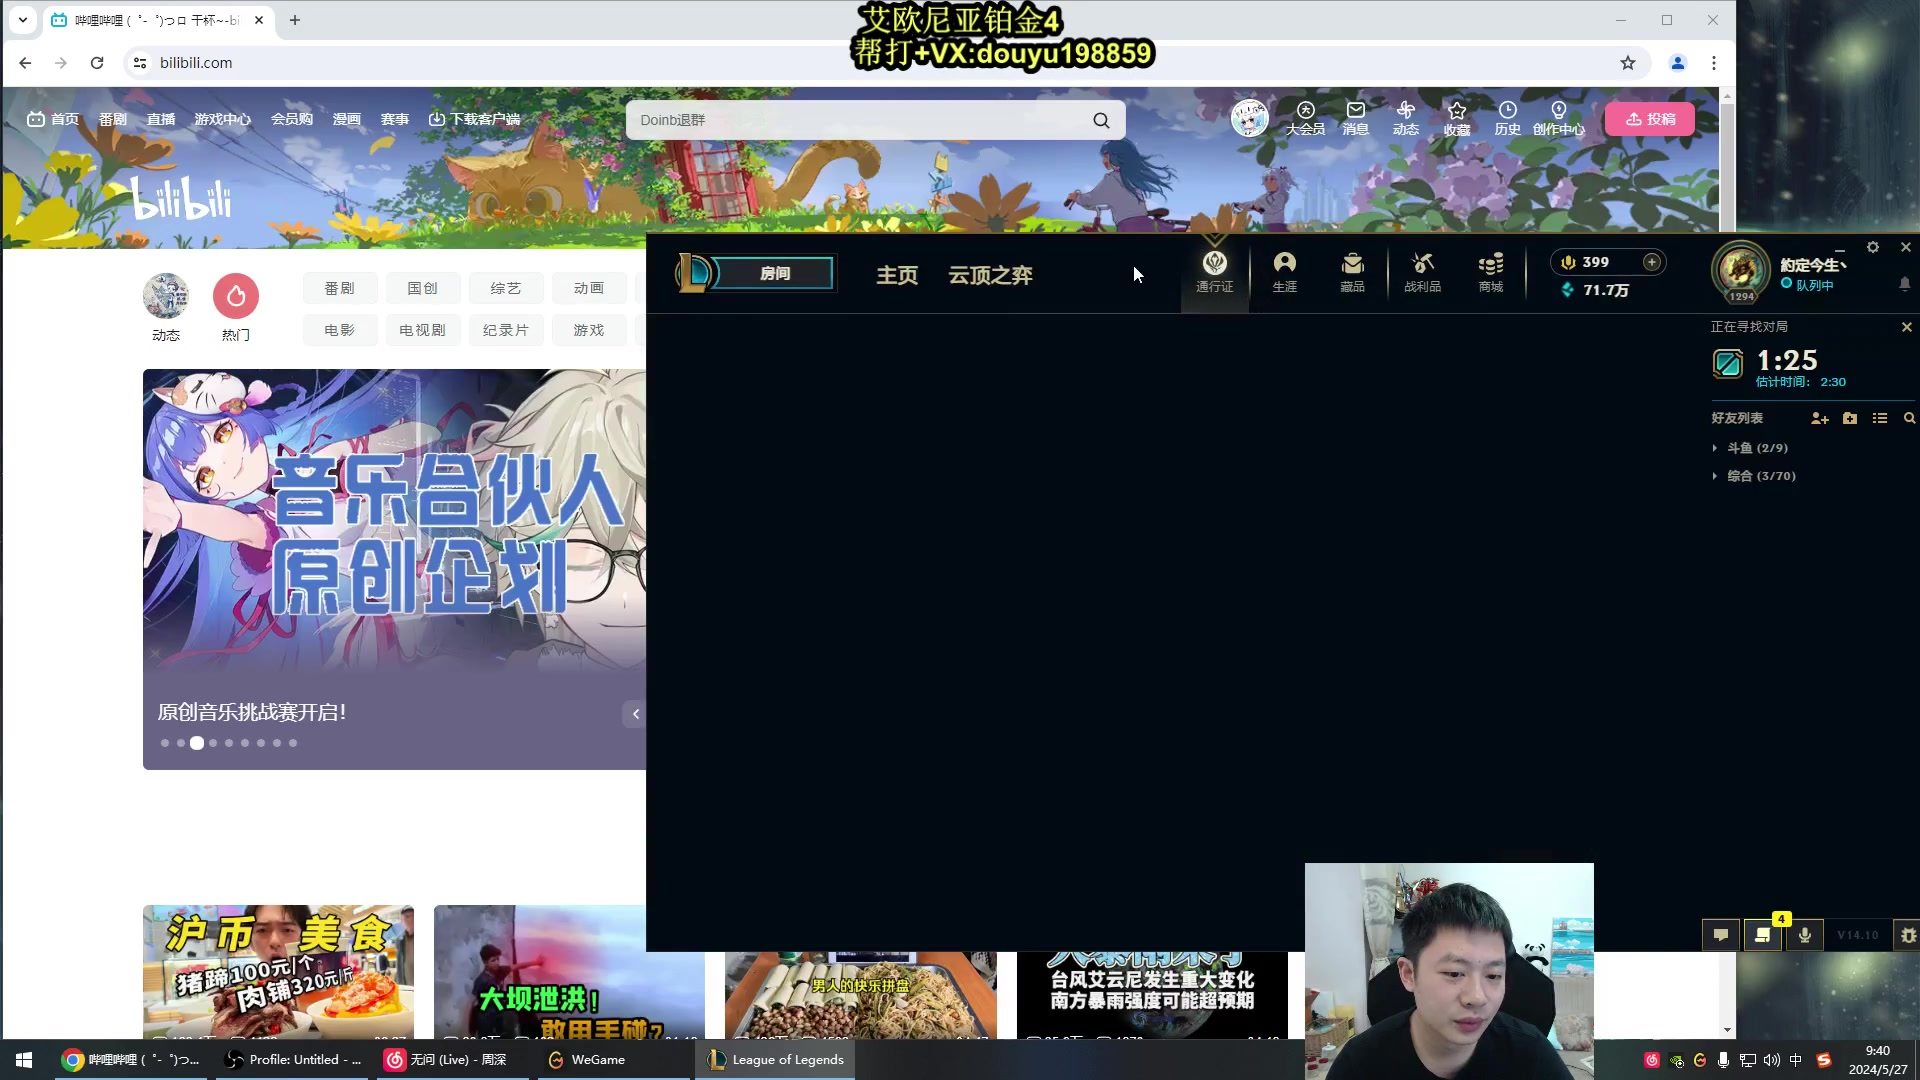
Task: Open 直播 in bilibili navigation
Action: pyautogui.click(x=161, y=118)
